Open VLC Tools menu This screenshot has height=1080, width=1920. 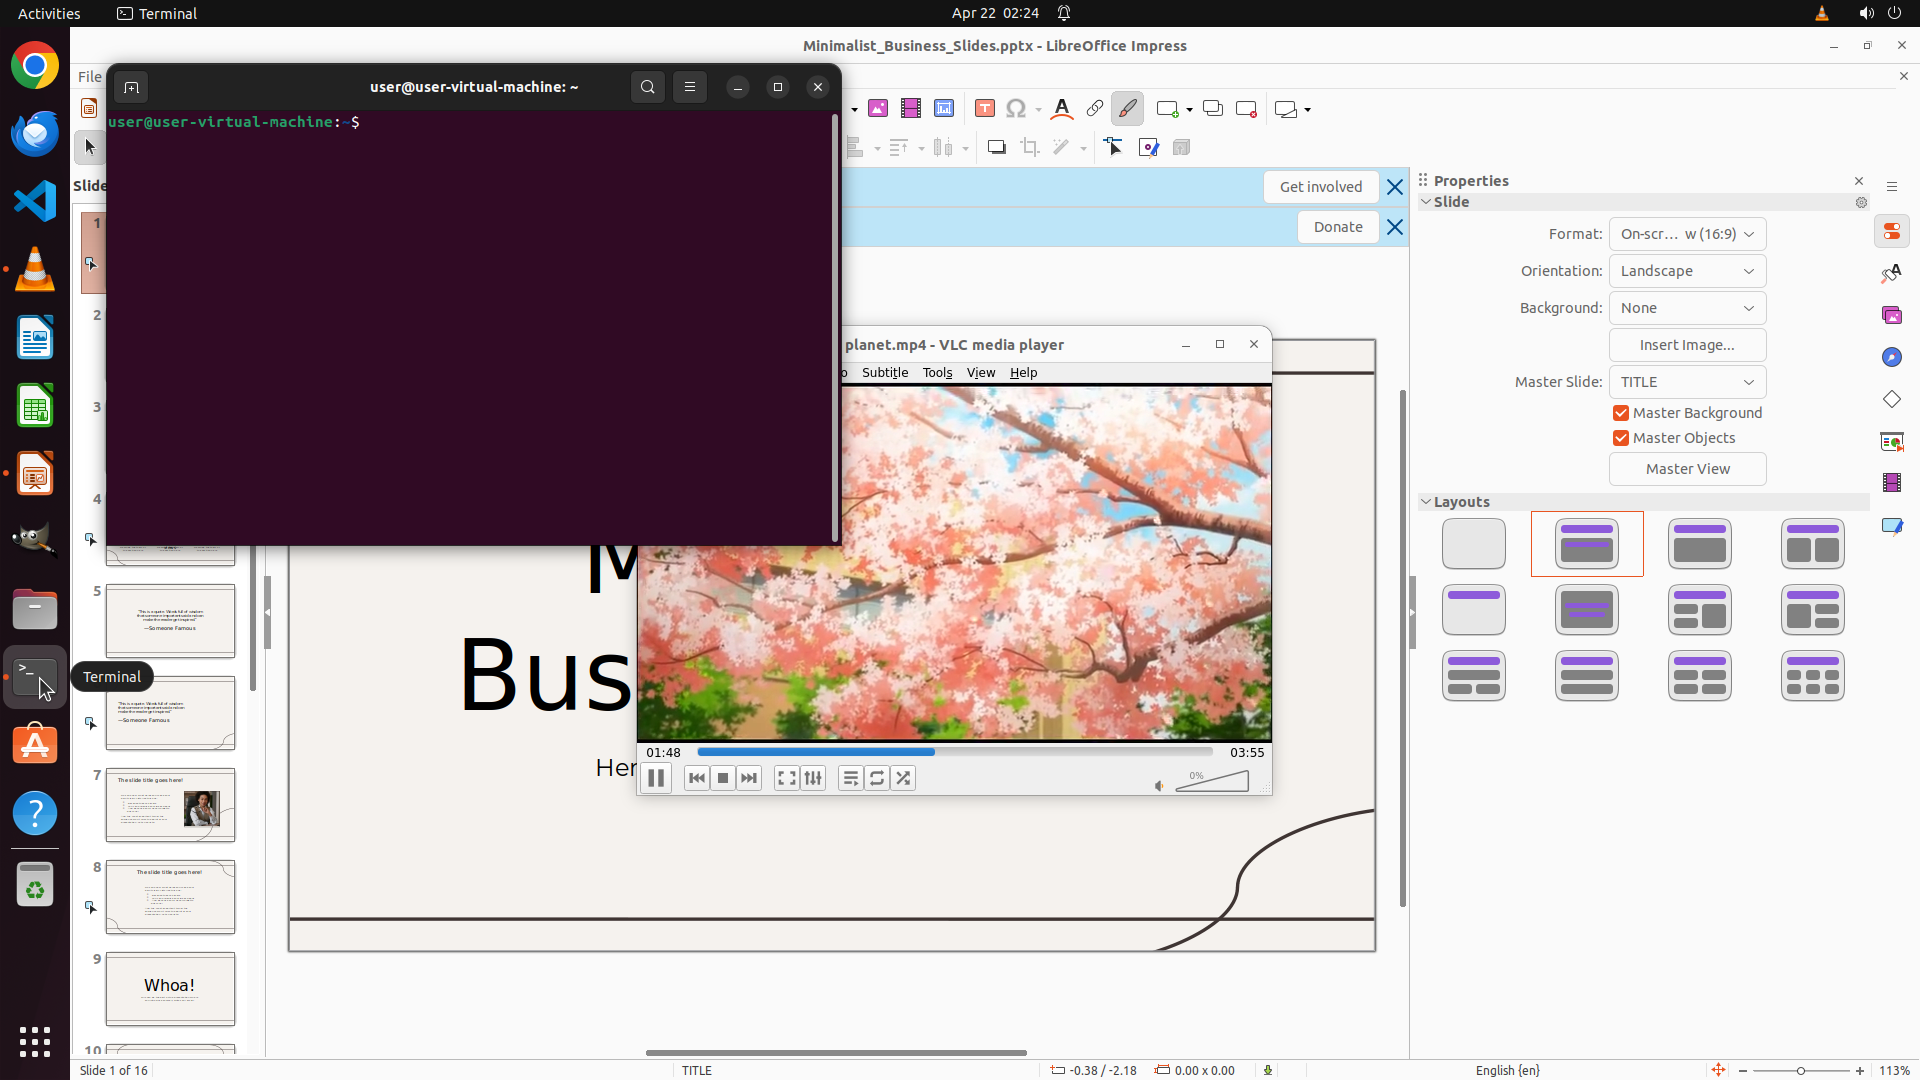pos(937,373)
